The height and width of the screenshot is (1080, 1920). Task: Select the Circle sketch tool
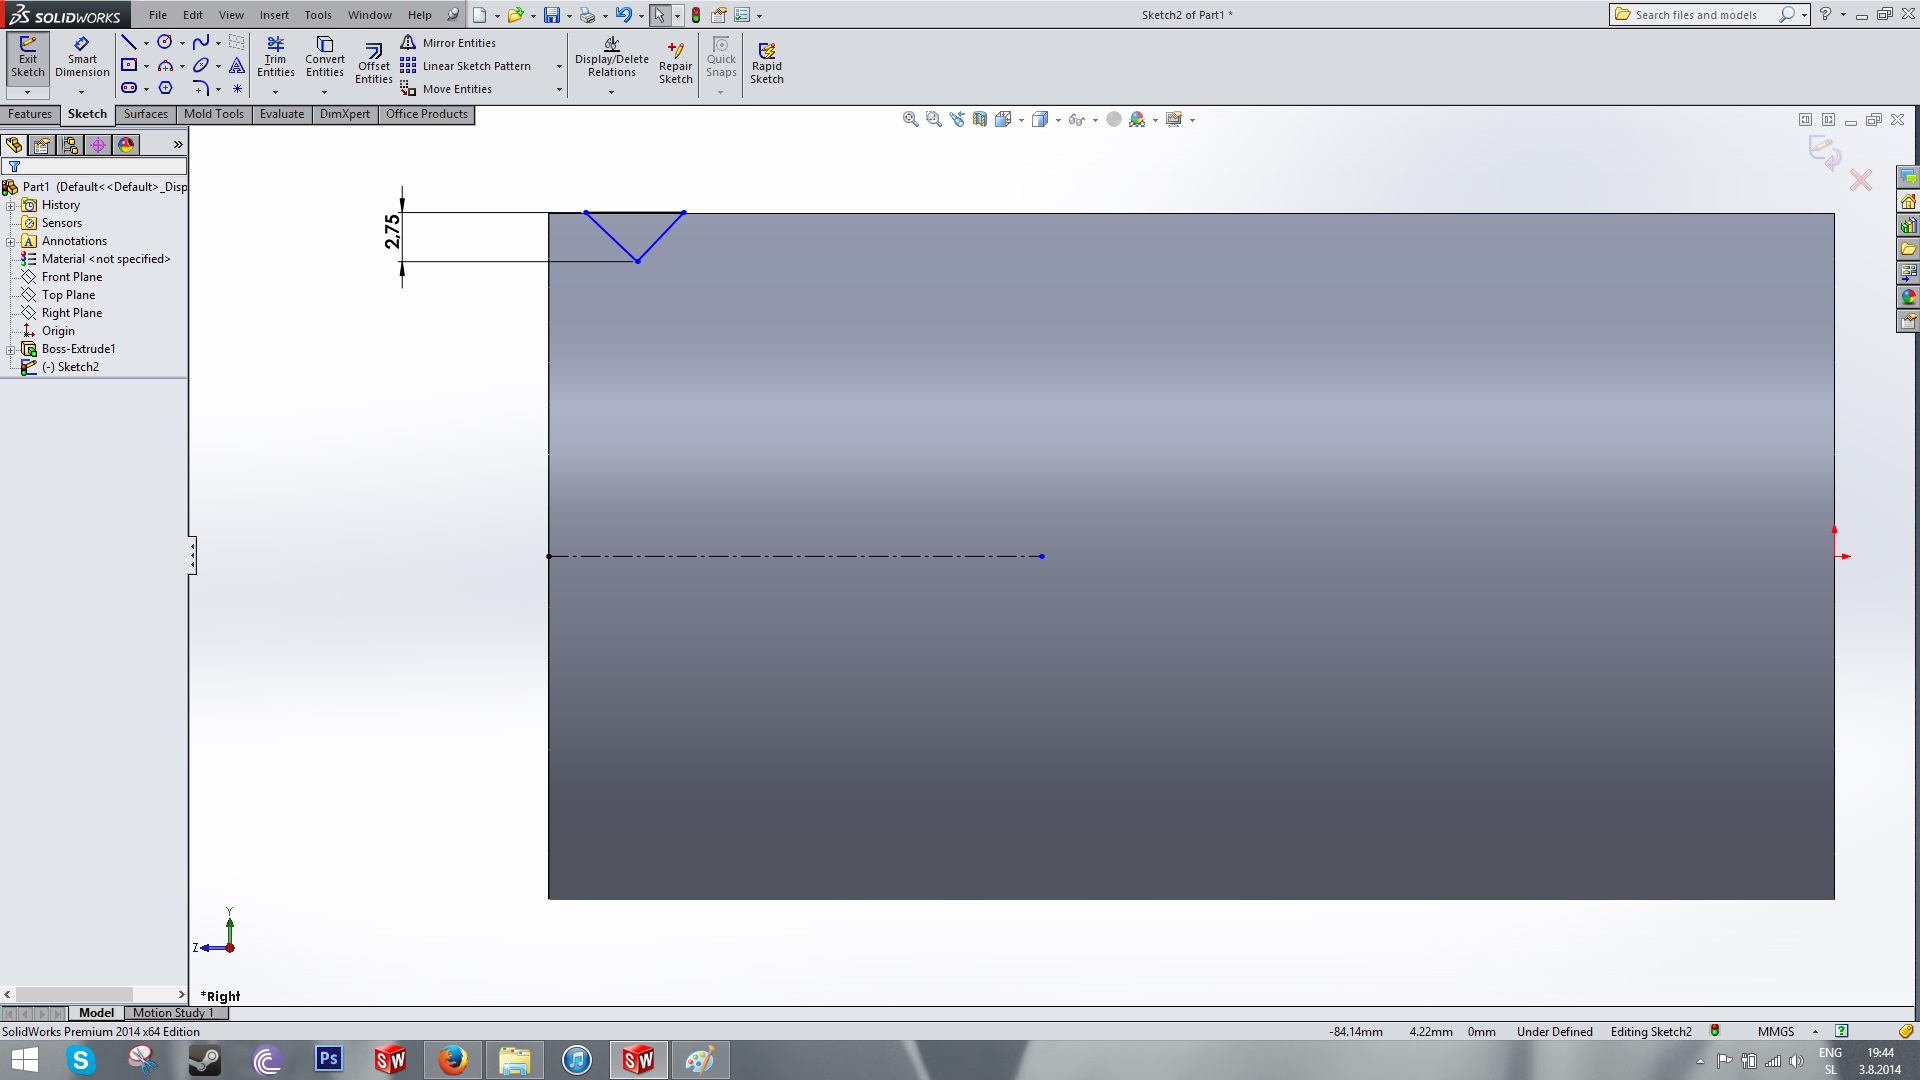[165, 43]
